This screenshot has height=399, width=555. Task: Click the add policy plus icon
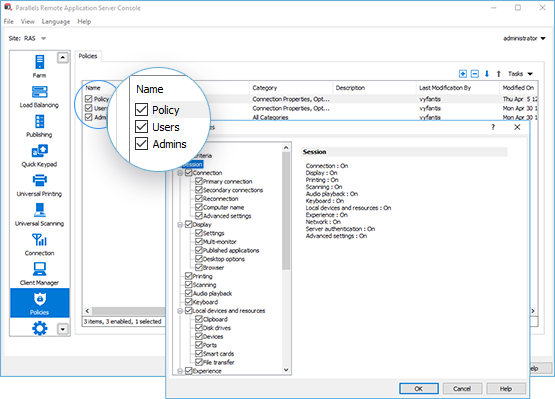[x=463, y=74]
